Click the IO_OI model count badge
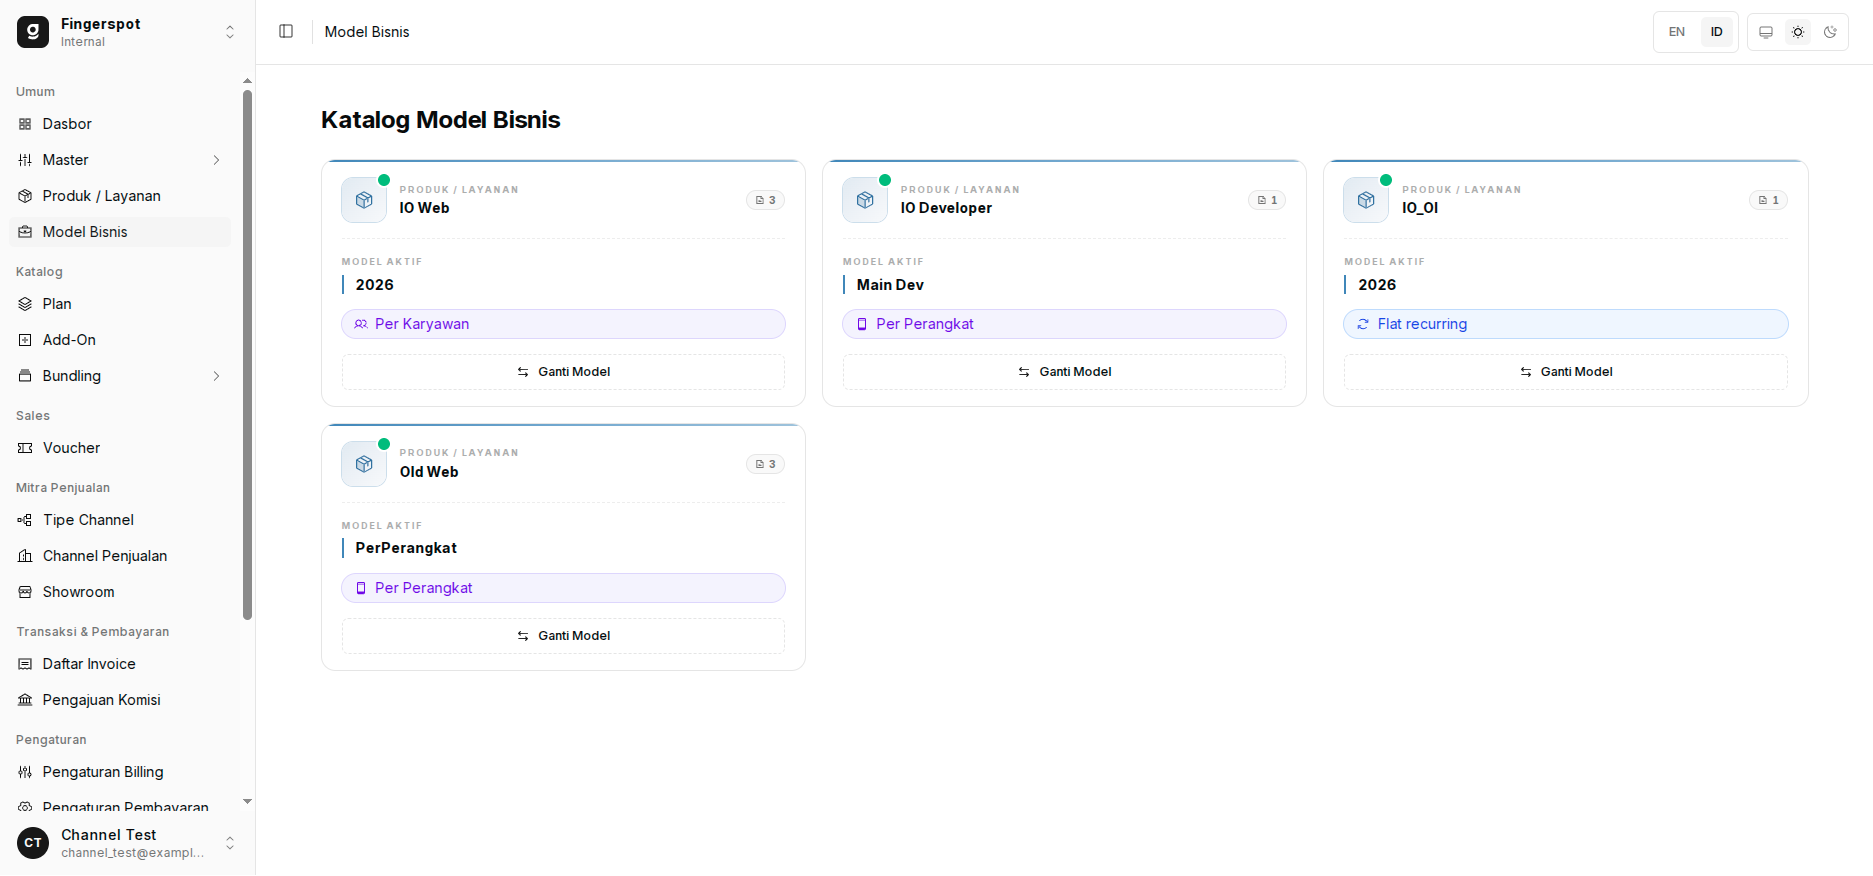1873x876 pixels. (x=1769, y=200)
